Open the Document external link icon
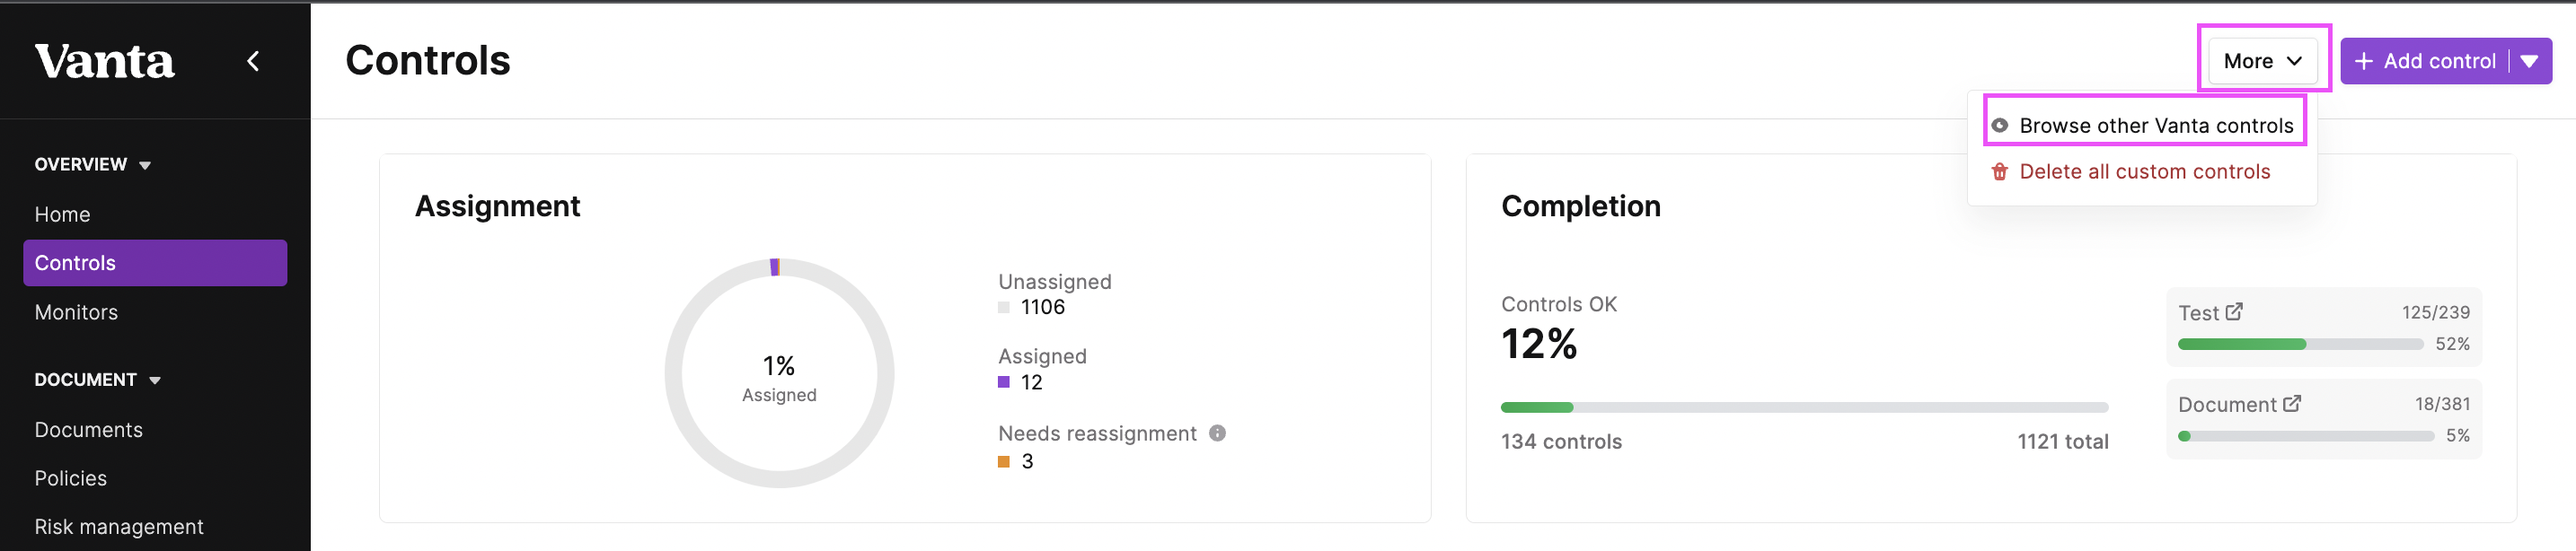 pyautogui.click(x=2292, y=403)
